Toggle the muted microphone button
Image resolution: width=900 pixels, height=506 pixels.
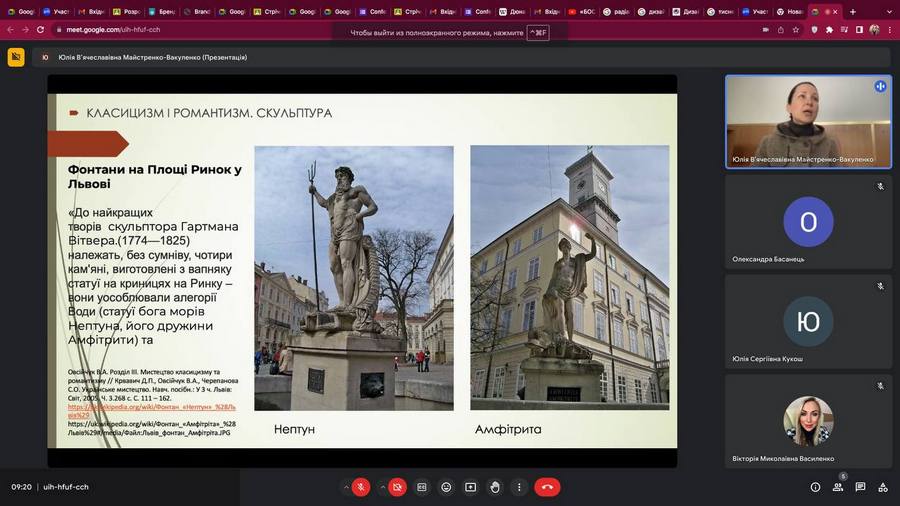[361, 487]
